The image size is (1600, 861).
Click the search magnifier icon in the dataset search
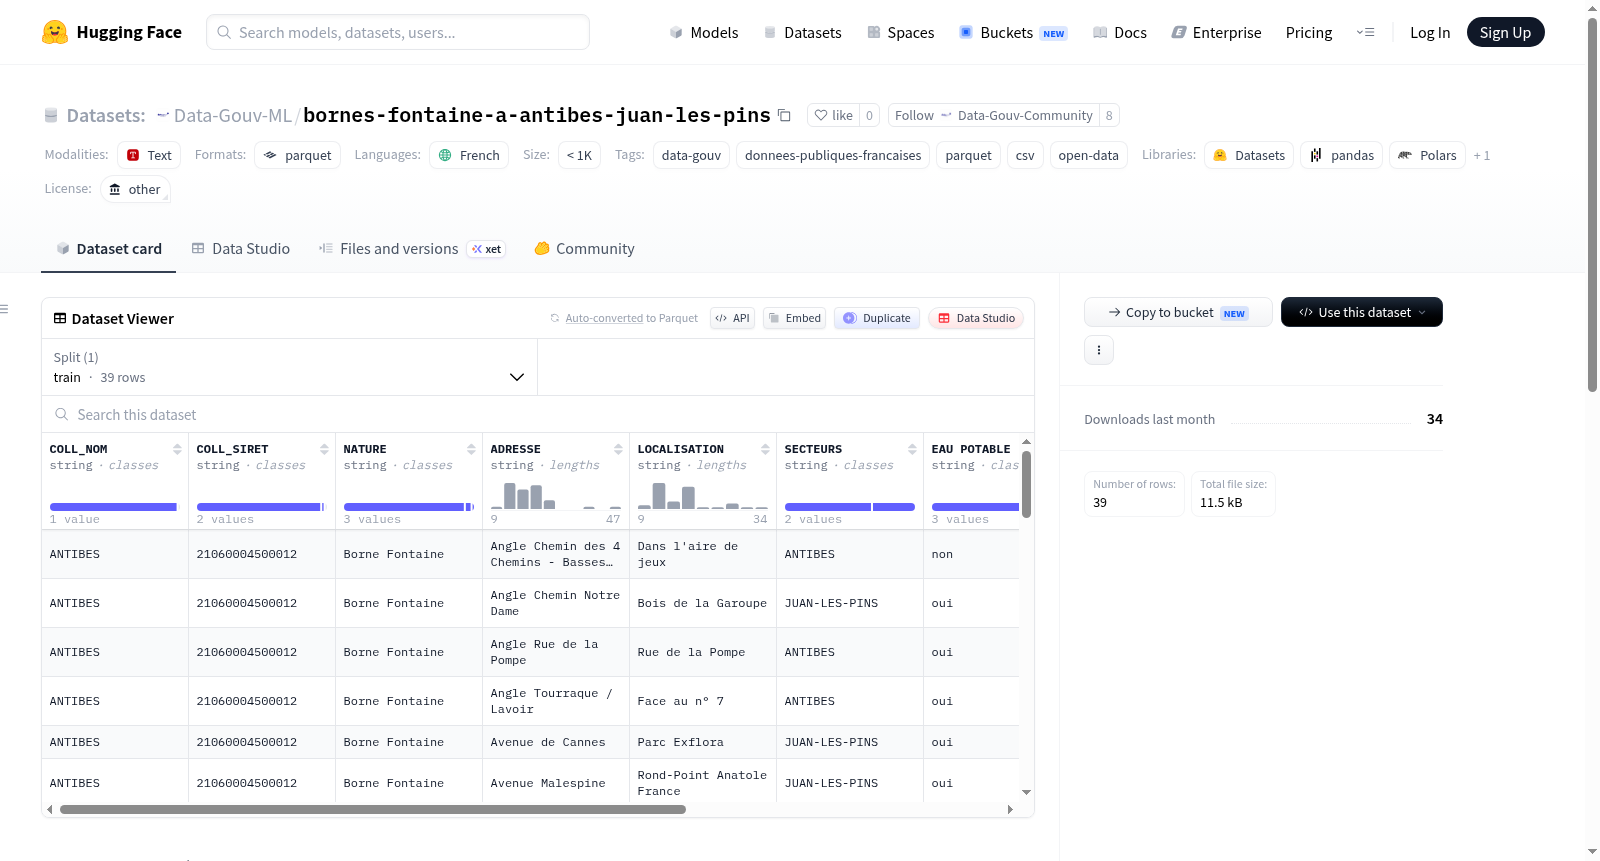pyautogui.click(x=62, y=414)
